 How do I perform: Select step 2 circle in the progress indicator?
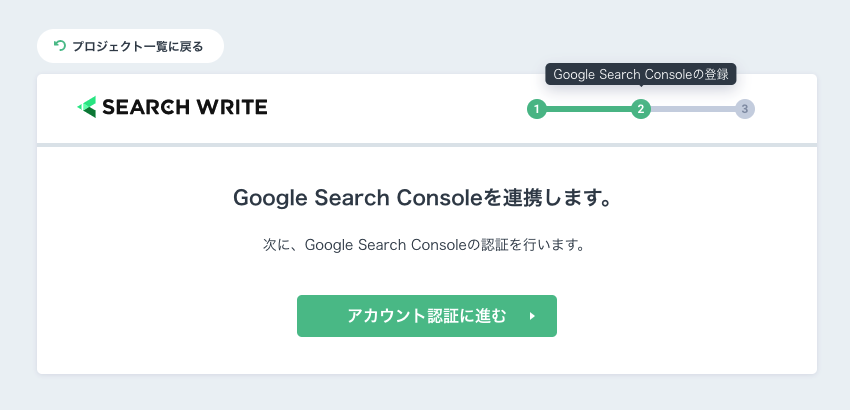click(641, 109)
